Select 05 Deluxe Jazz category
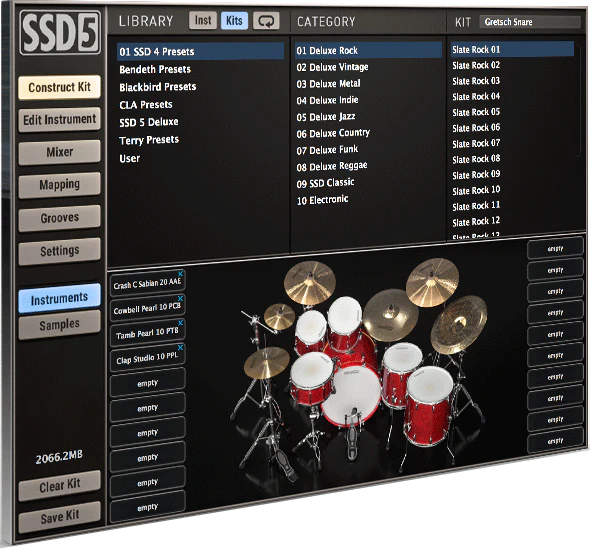 [x=326, y=117]
